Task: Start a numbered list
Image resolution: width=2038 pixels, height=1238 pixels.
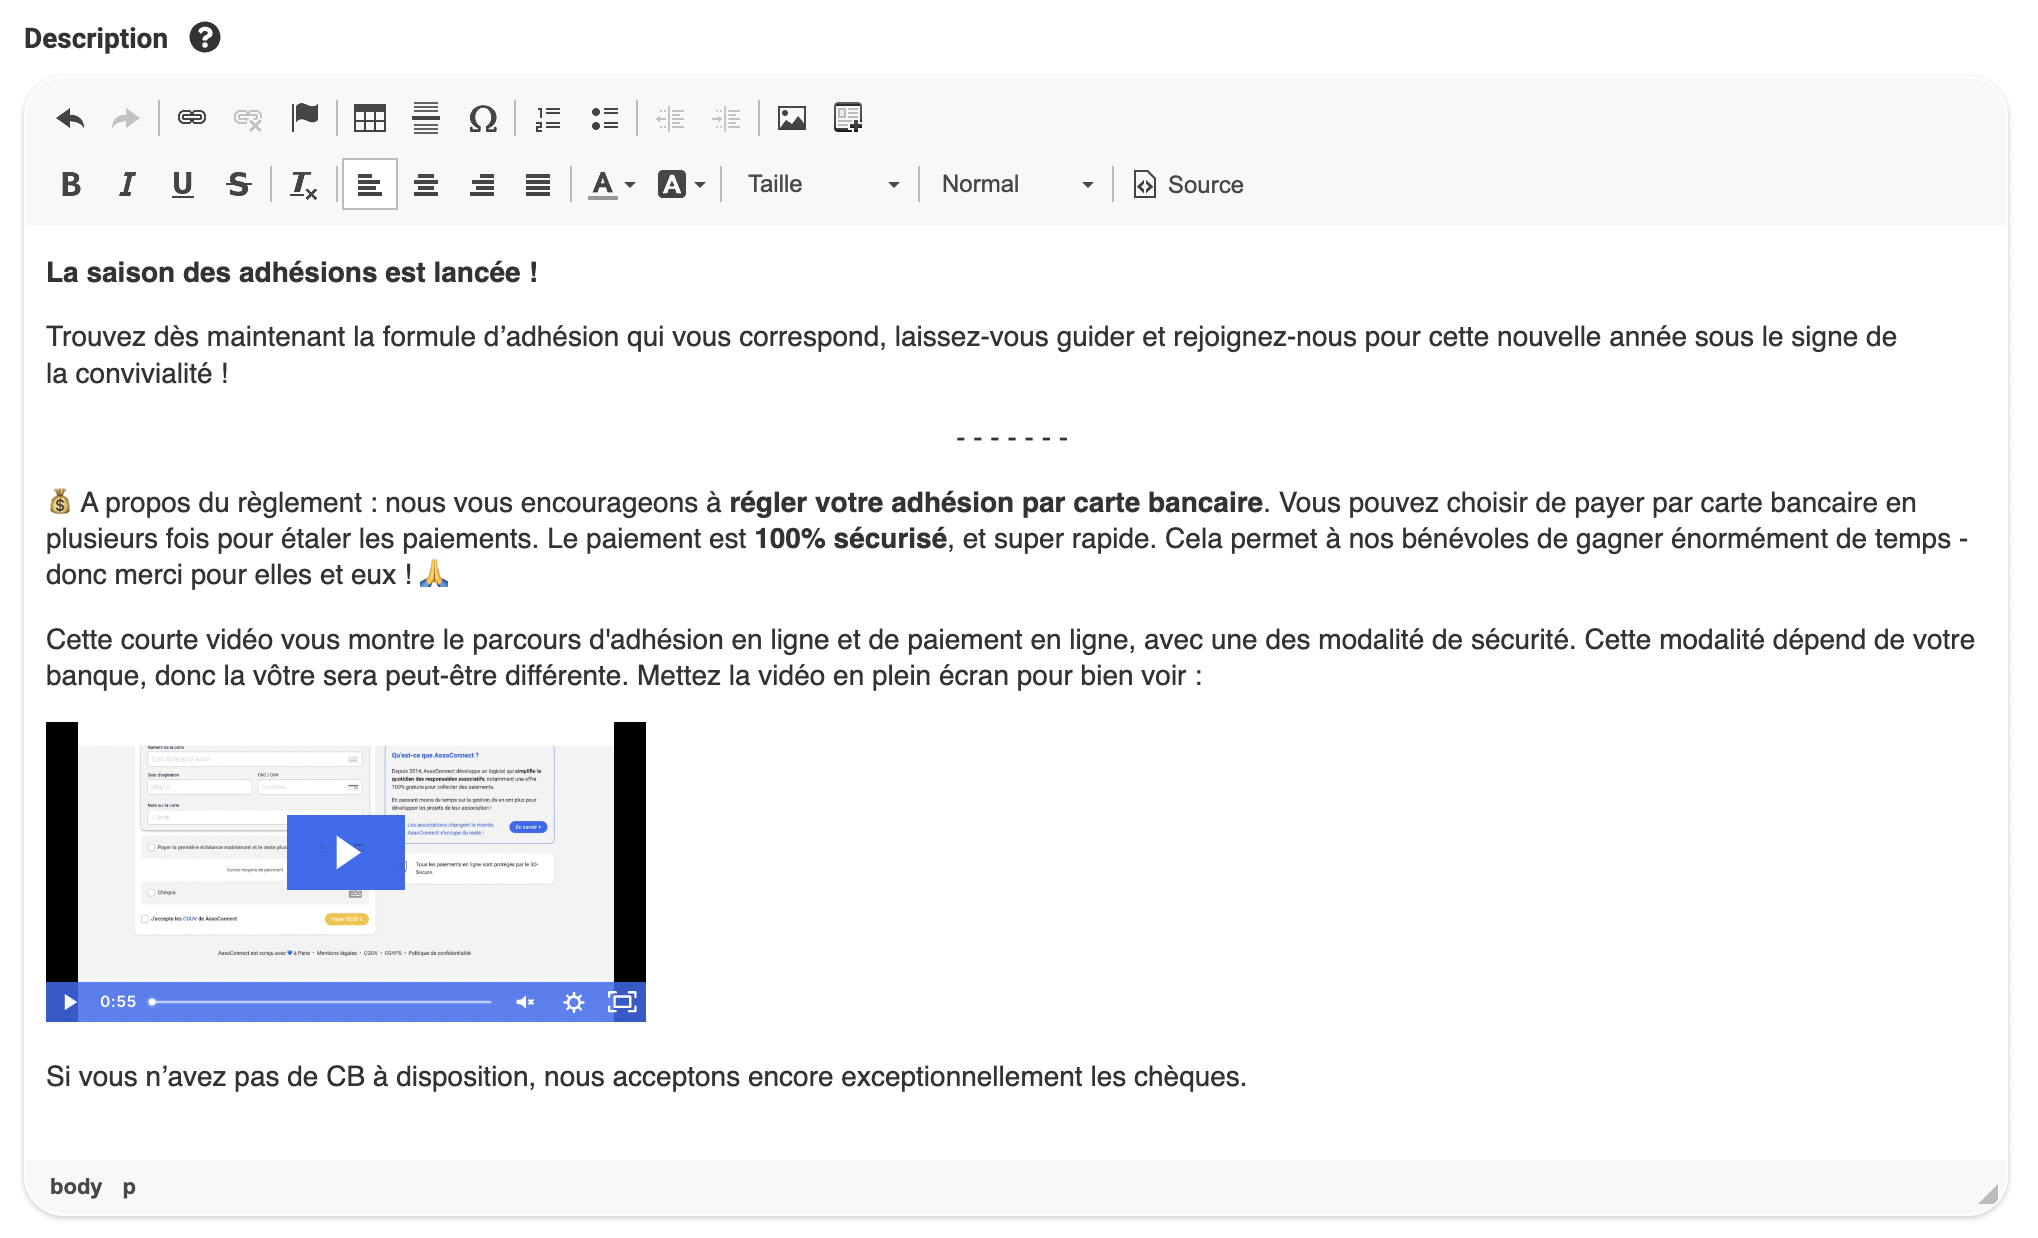Action: (x=547, y=117)
